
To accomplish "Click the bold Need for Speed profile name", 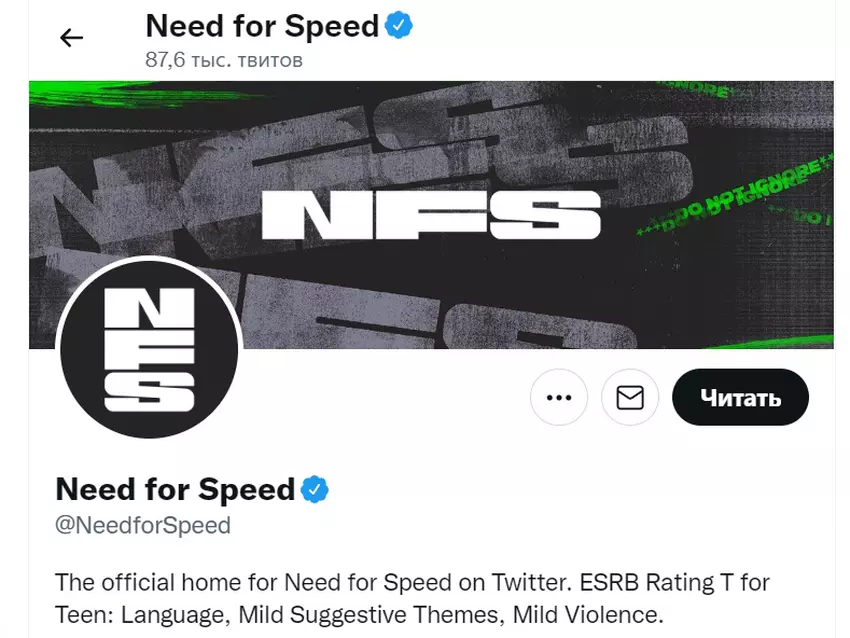I will tap(175, 489).
